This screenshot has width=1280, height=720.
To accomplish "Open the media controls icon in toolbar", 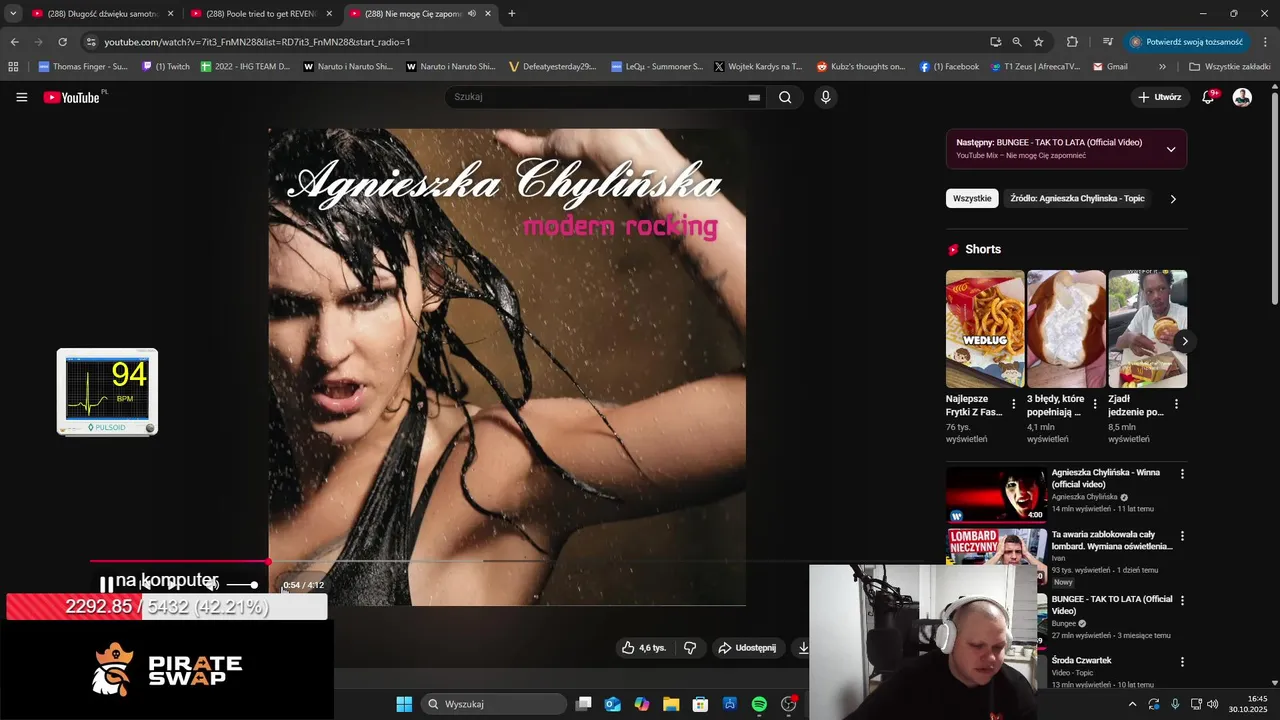I will [x=1108, y=42].
